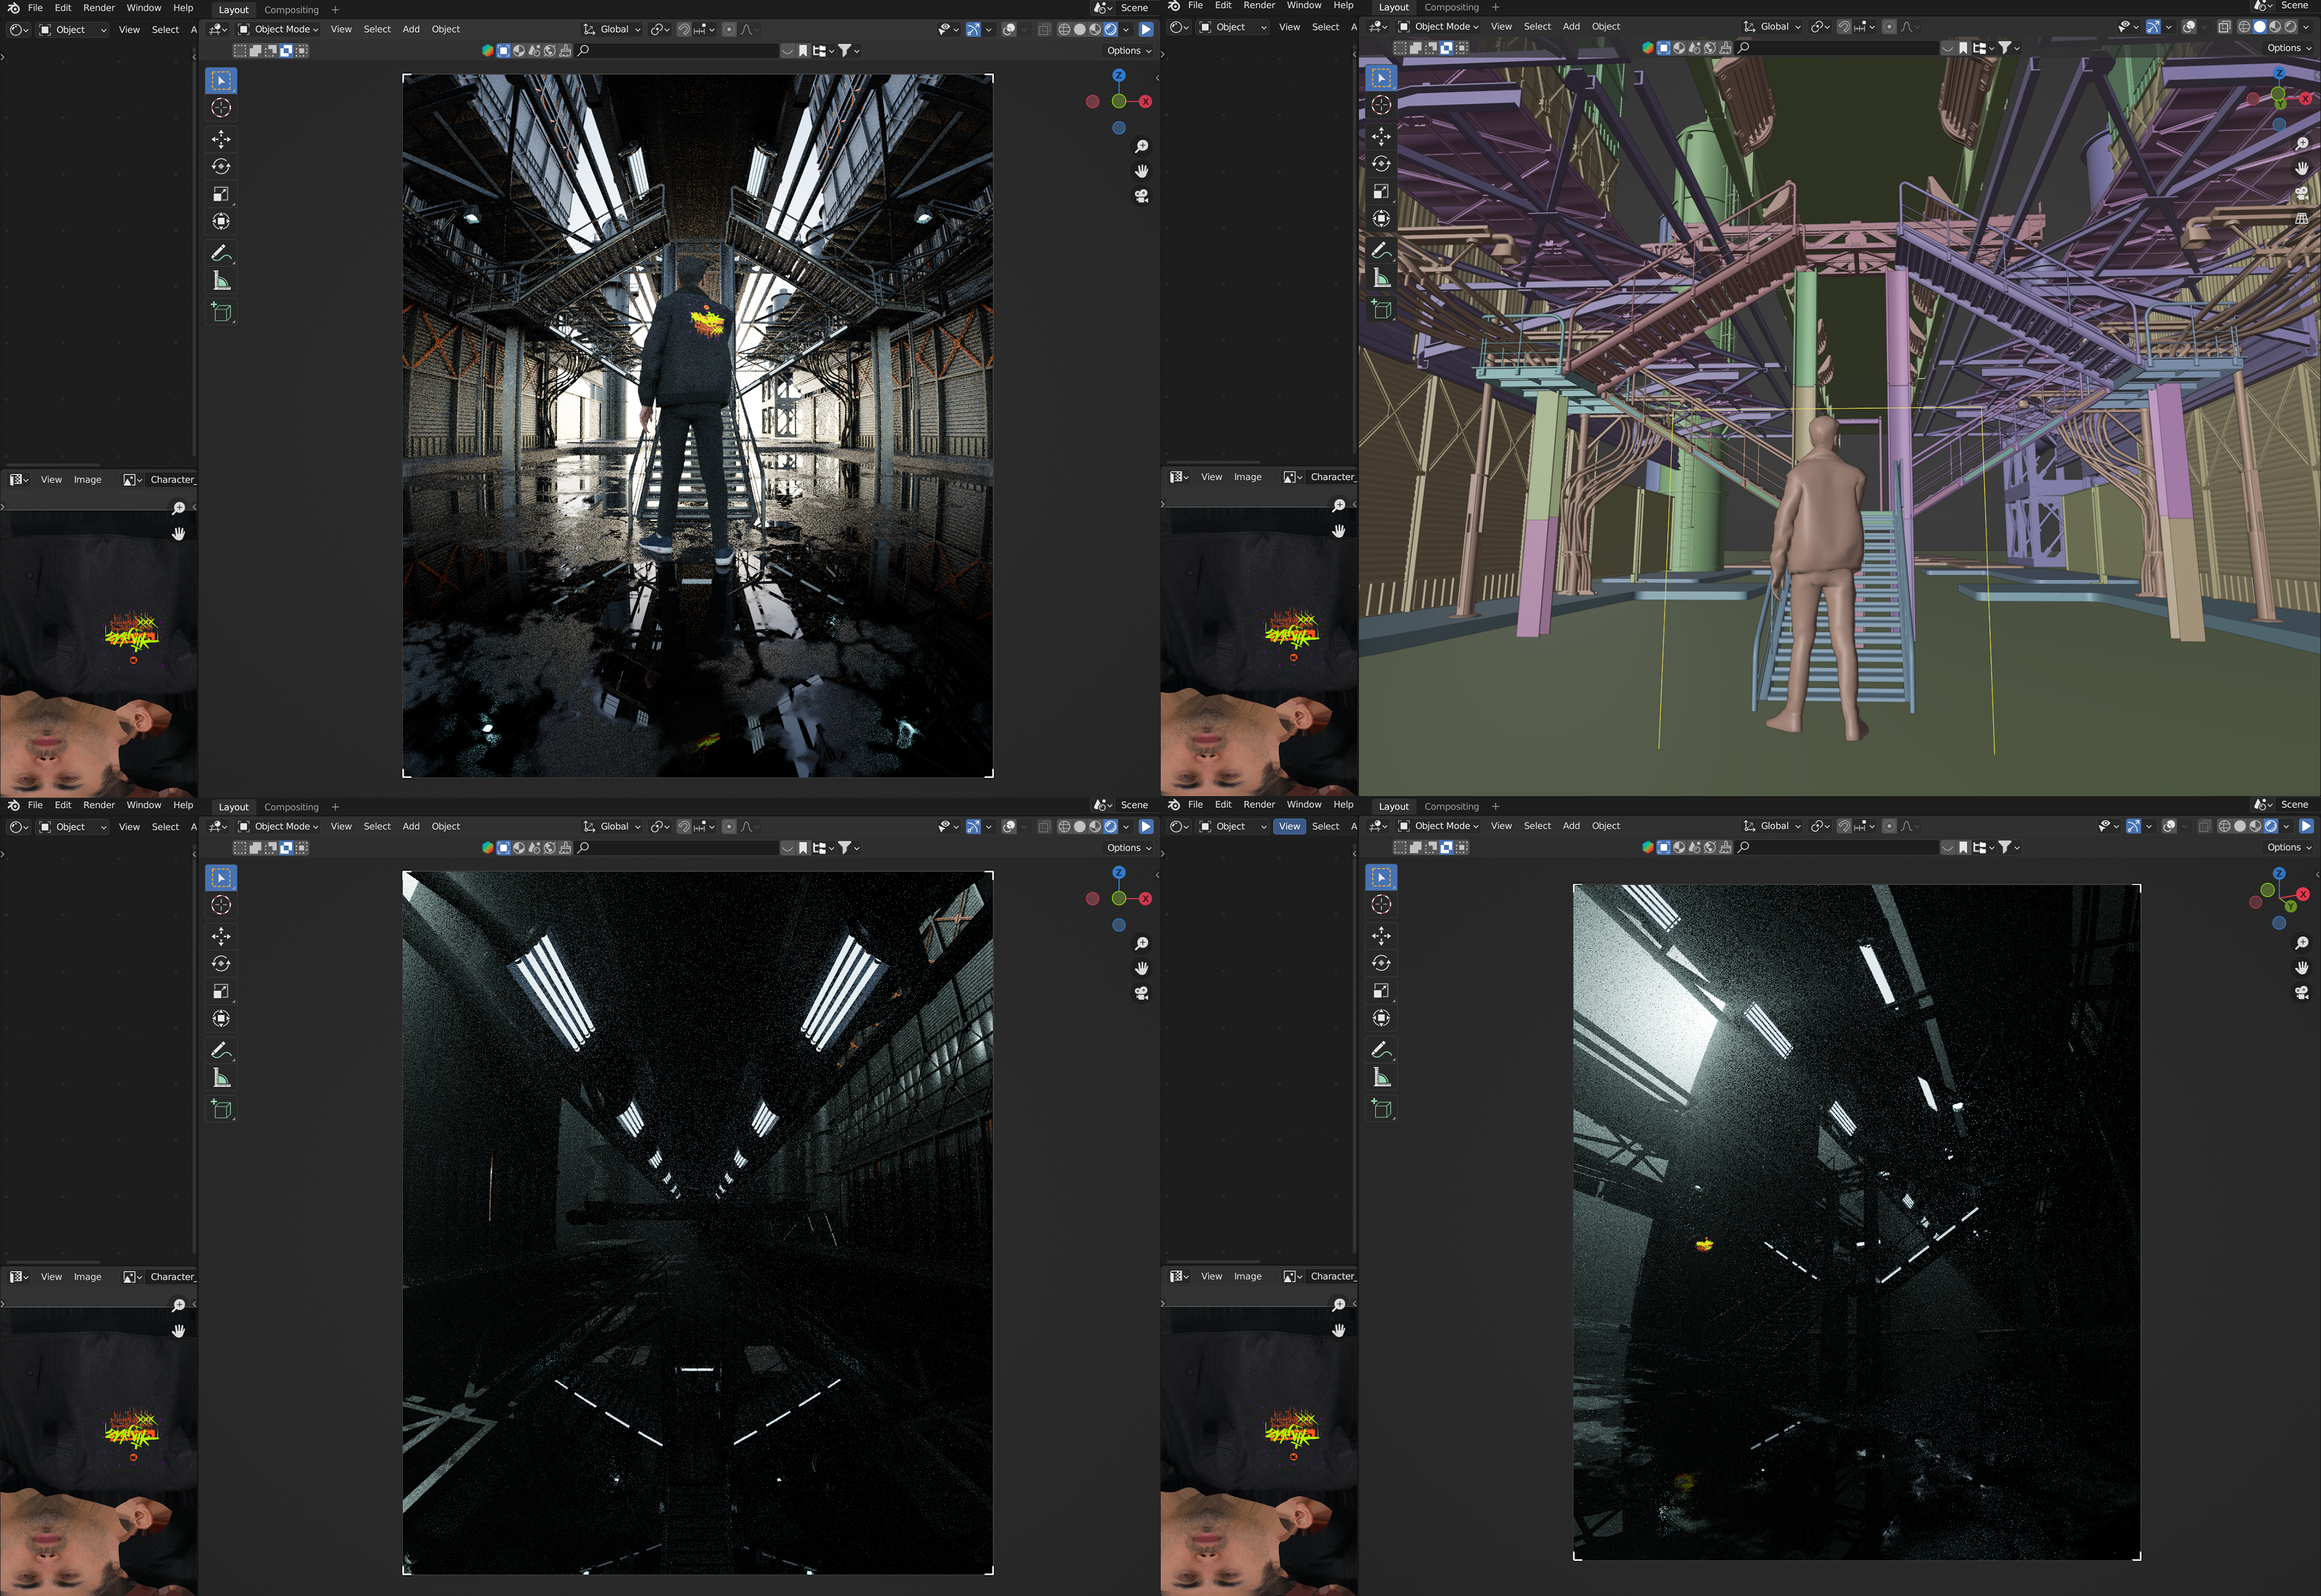The image size is (2321, 1596).
Task: Choose the Add Cube tool in the bottom-right viewport
Action: (1381, 1108)
